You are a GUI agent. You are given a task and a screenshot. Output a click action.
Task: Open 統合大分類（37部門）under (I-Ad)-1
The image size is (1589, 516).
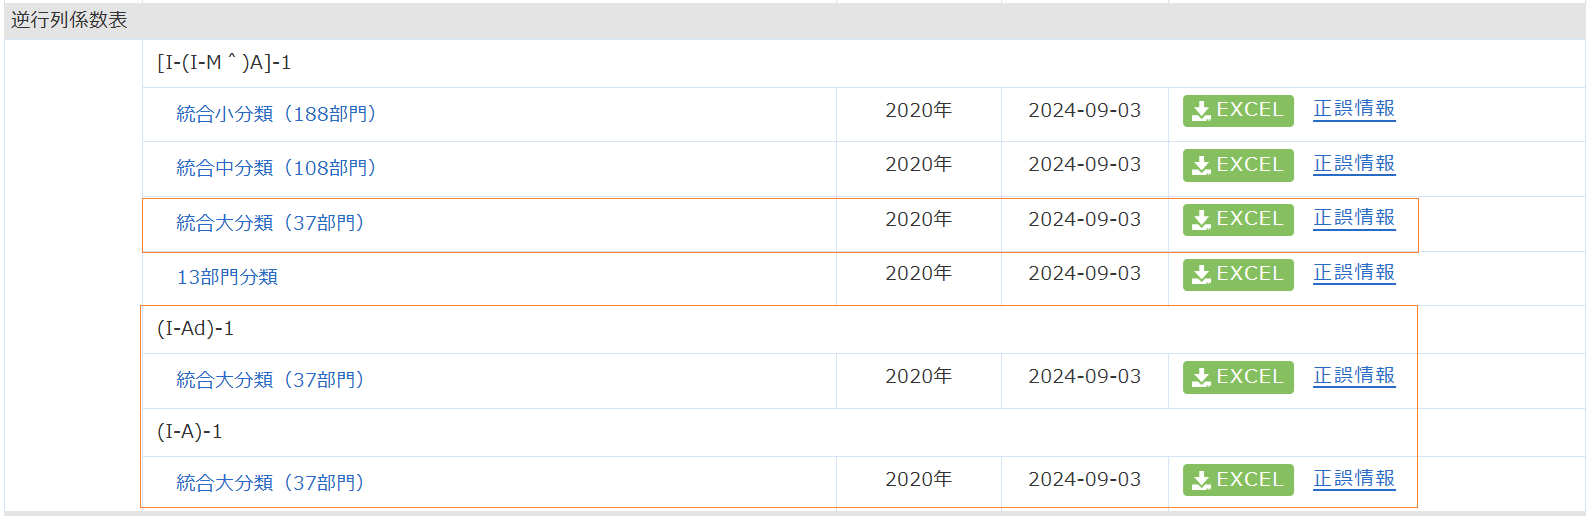click(x=270, y=380)
